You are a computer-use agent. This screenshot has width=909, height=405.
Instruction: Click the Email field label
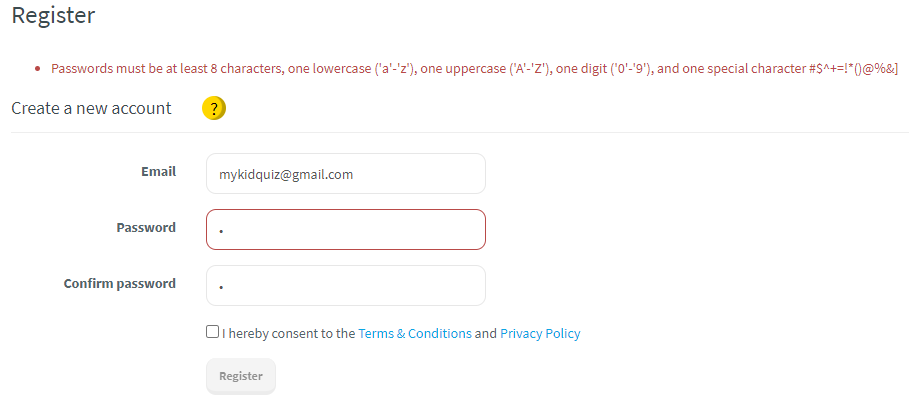158,171
